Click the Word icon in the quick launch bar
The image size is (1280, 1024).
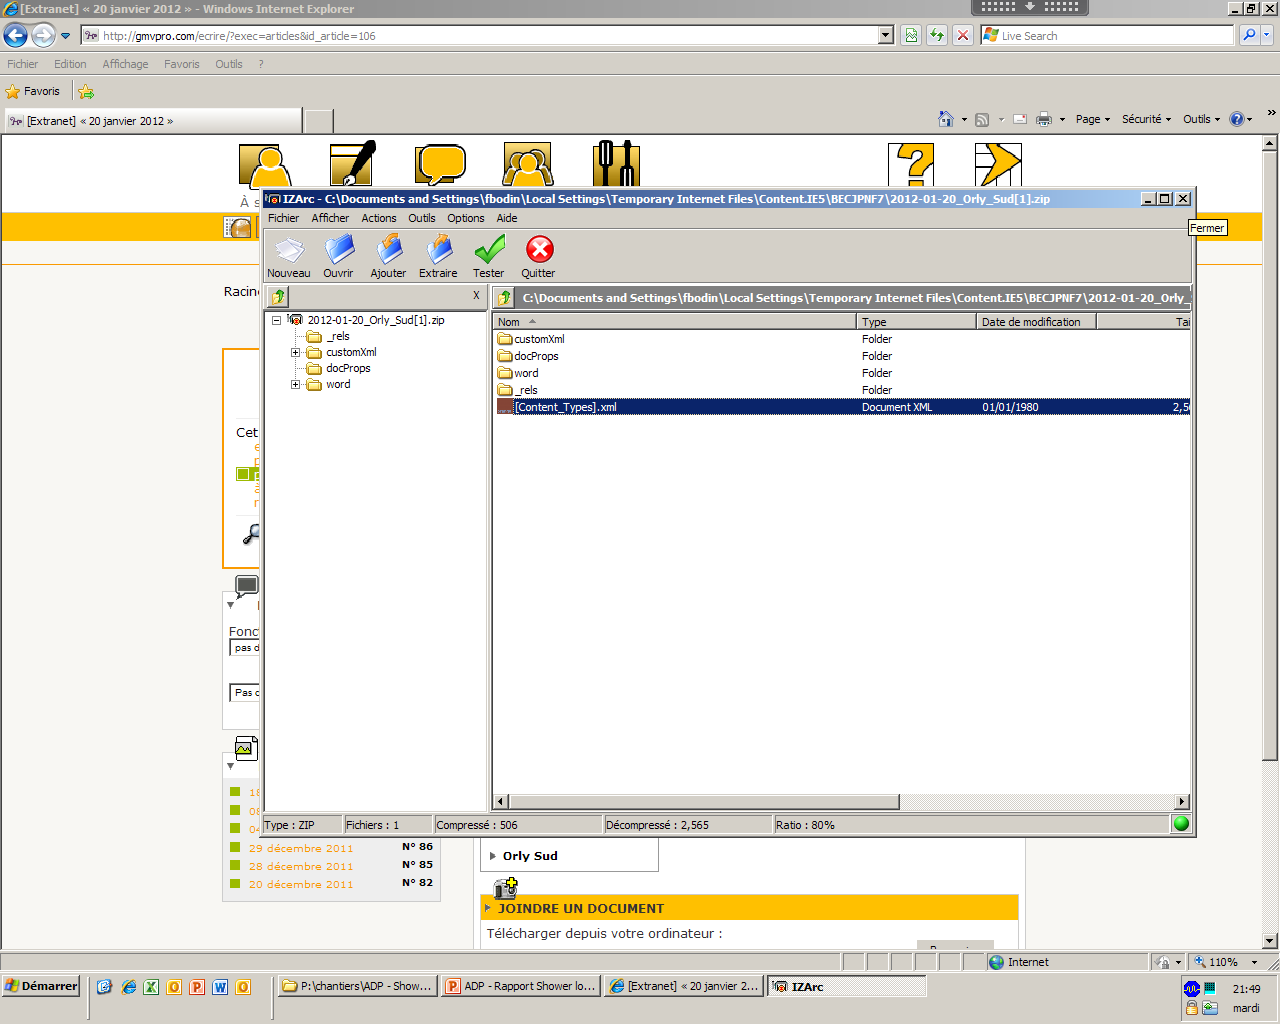point(220,987)
